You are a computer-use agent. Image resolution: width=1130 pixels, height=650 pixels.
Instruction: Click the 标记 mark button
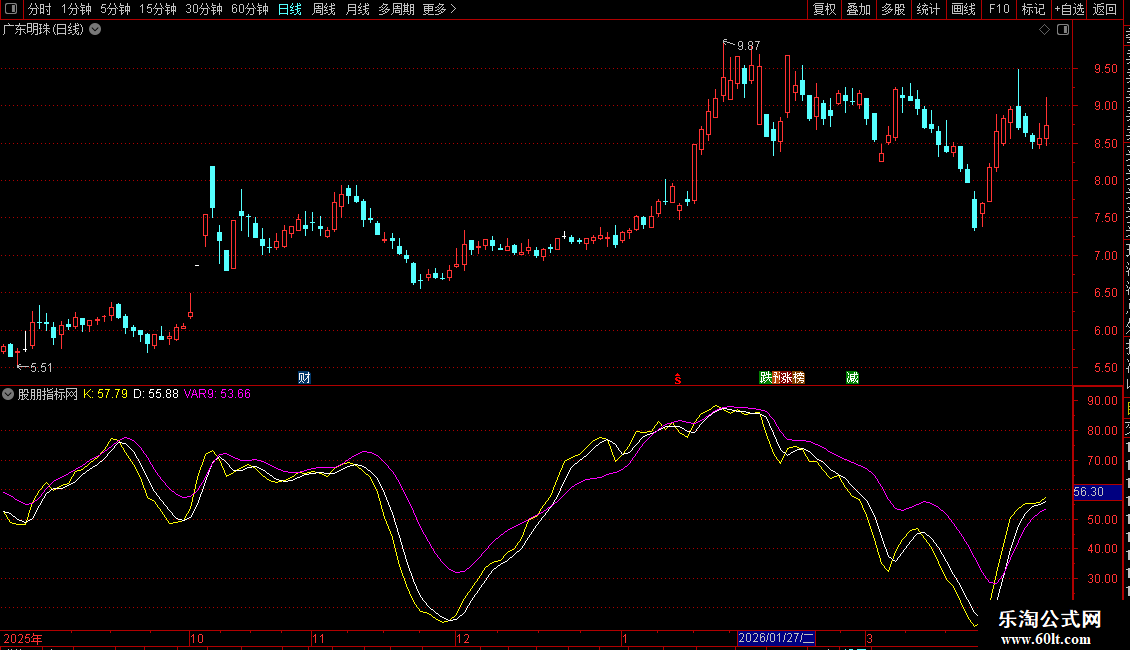pos(1033,9)
